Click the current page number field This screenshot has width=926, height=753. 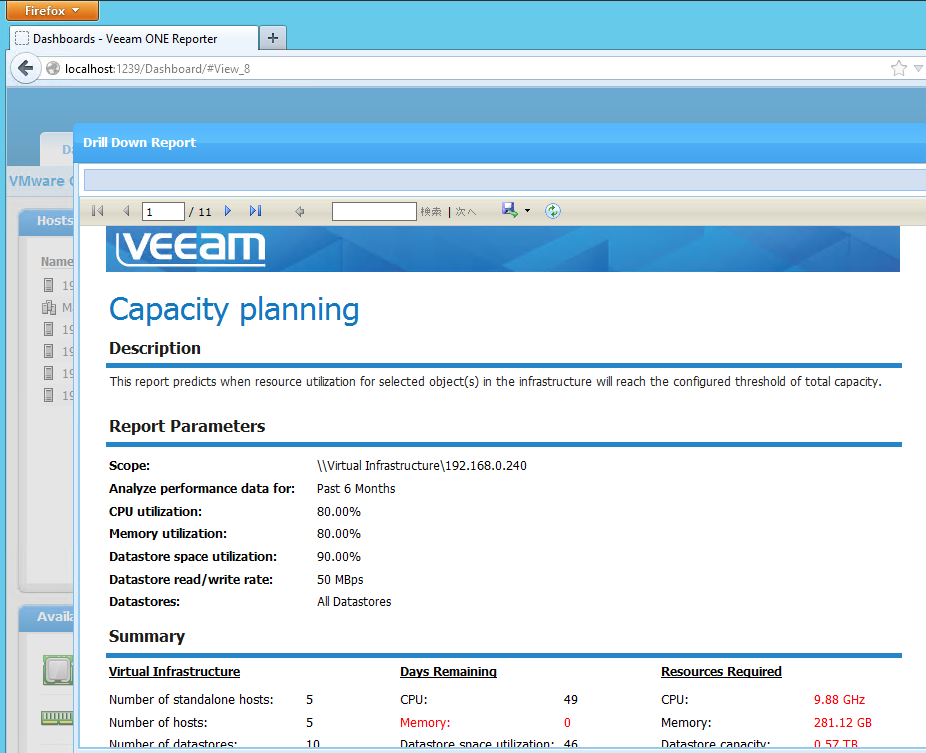(163, 211)
